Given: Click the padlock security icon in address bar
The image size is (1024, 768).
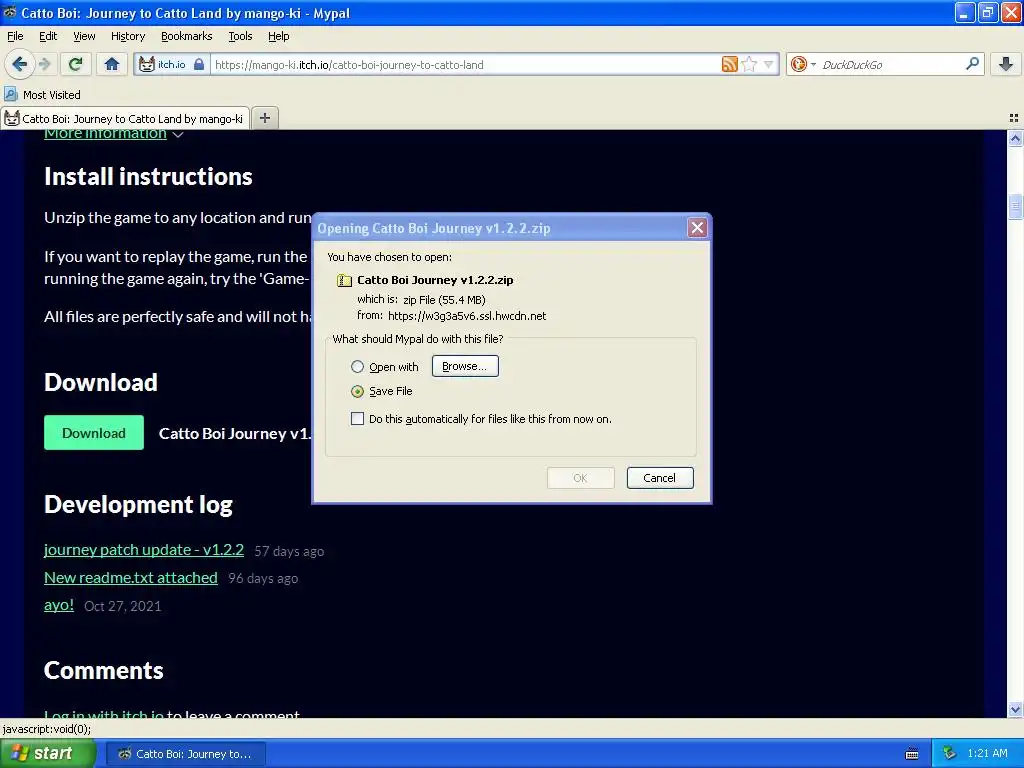Looking at the screenshot, I should pos(199,64).
